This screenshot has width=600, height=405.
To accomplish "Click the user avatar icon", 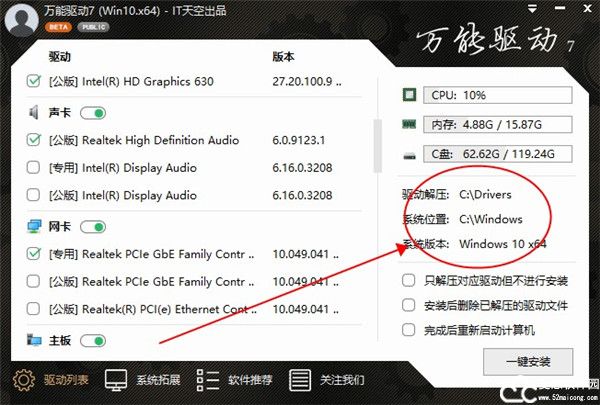I will click(x=21, y=19).
